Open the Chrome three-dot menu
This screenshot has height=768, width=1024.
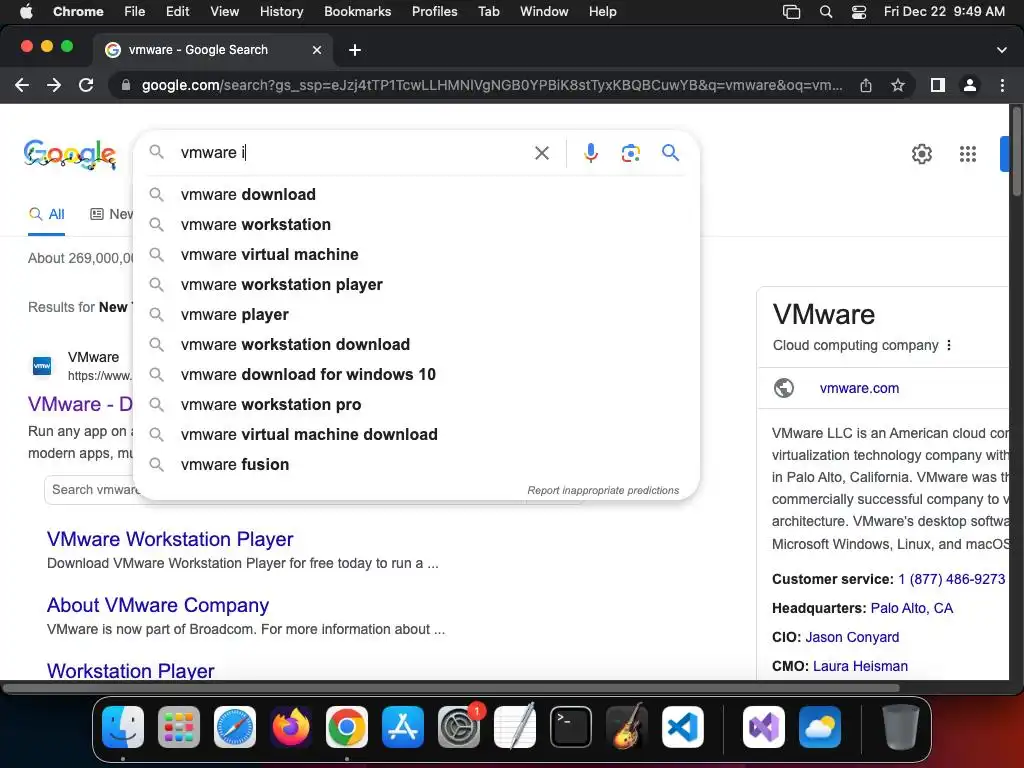coord(1002,85)
